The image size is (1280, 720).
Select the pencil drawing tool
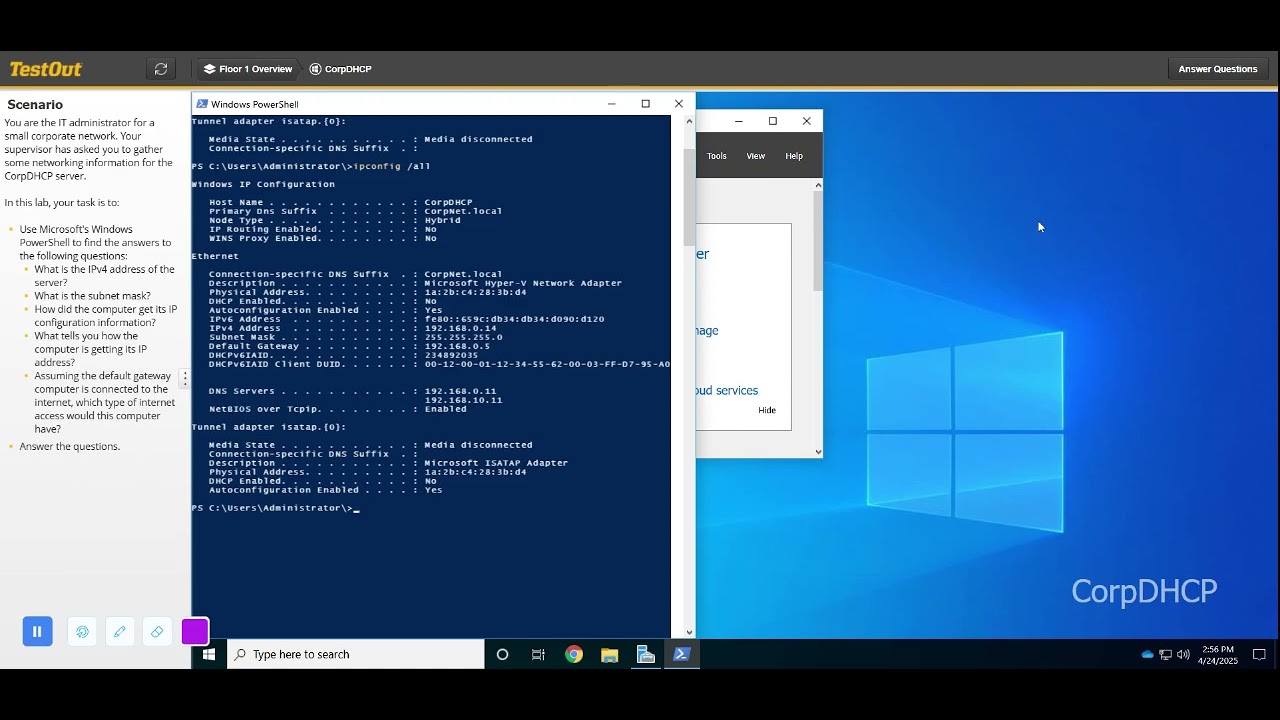pos(119,631)
